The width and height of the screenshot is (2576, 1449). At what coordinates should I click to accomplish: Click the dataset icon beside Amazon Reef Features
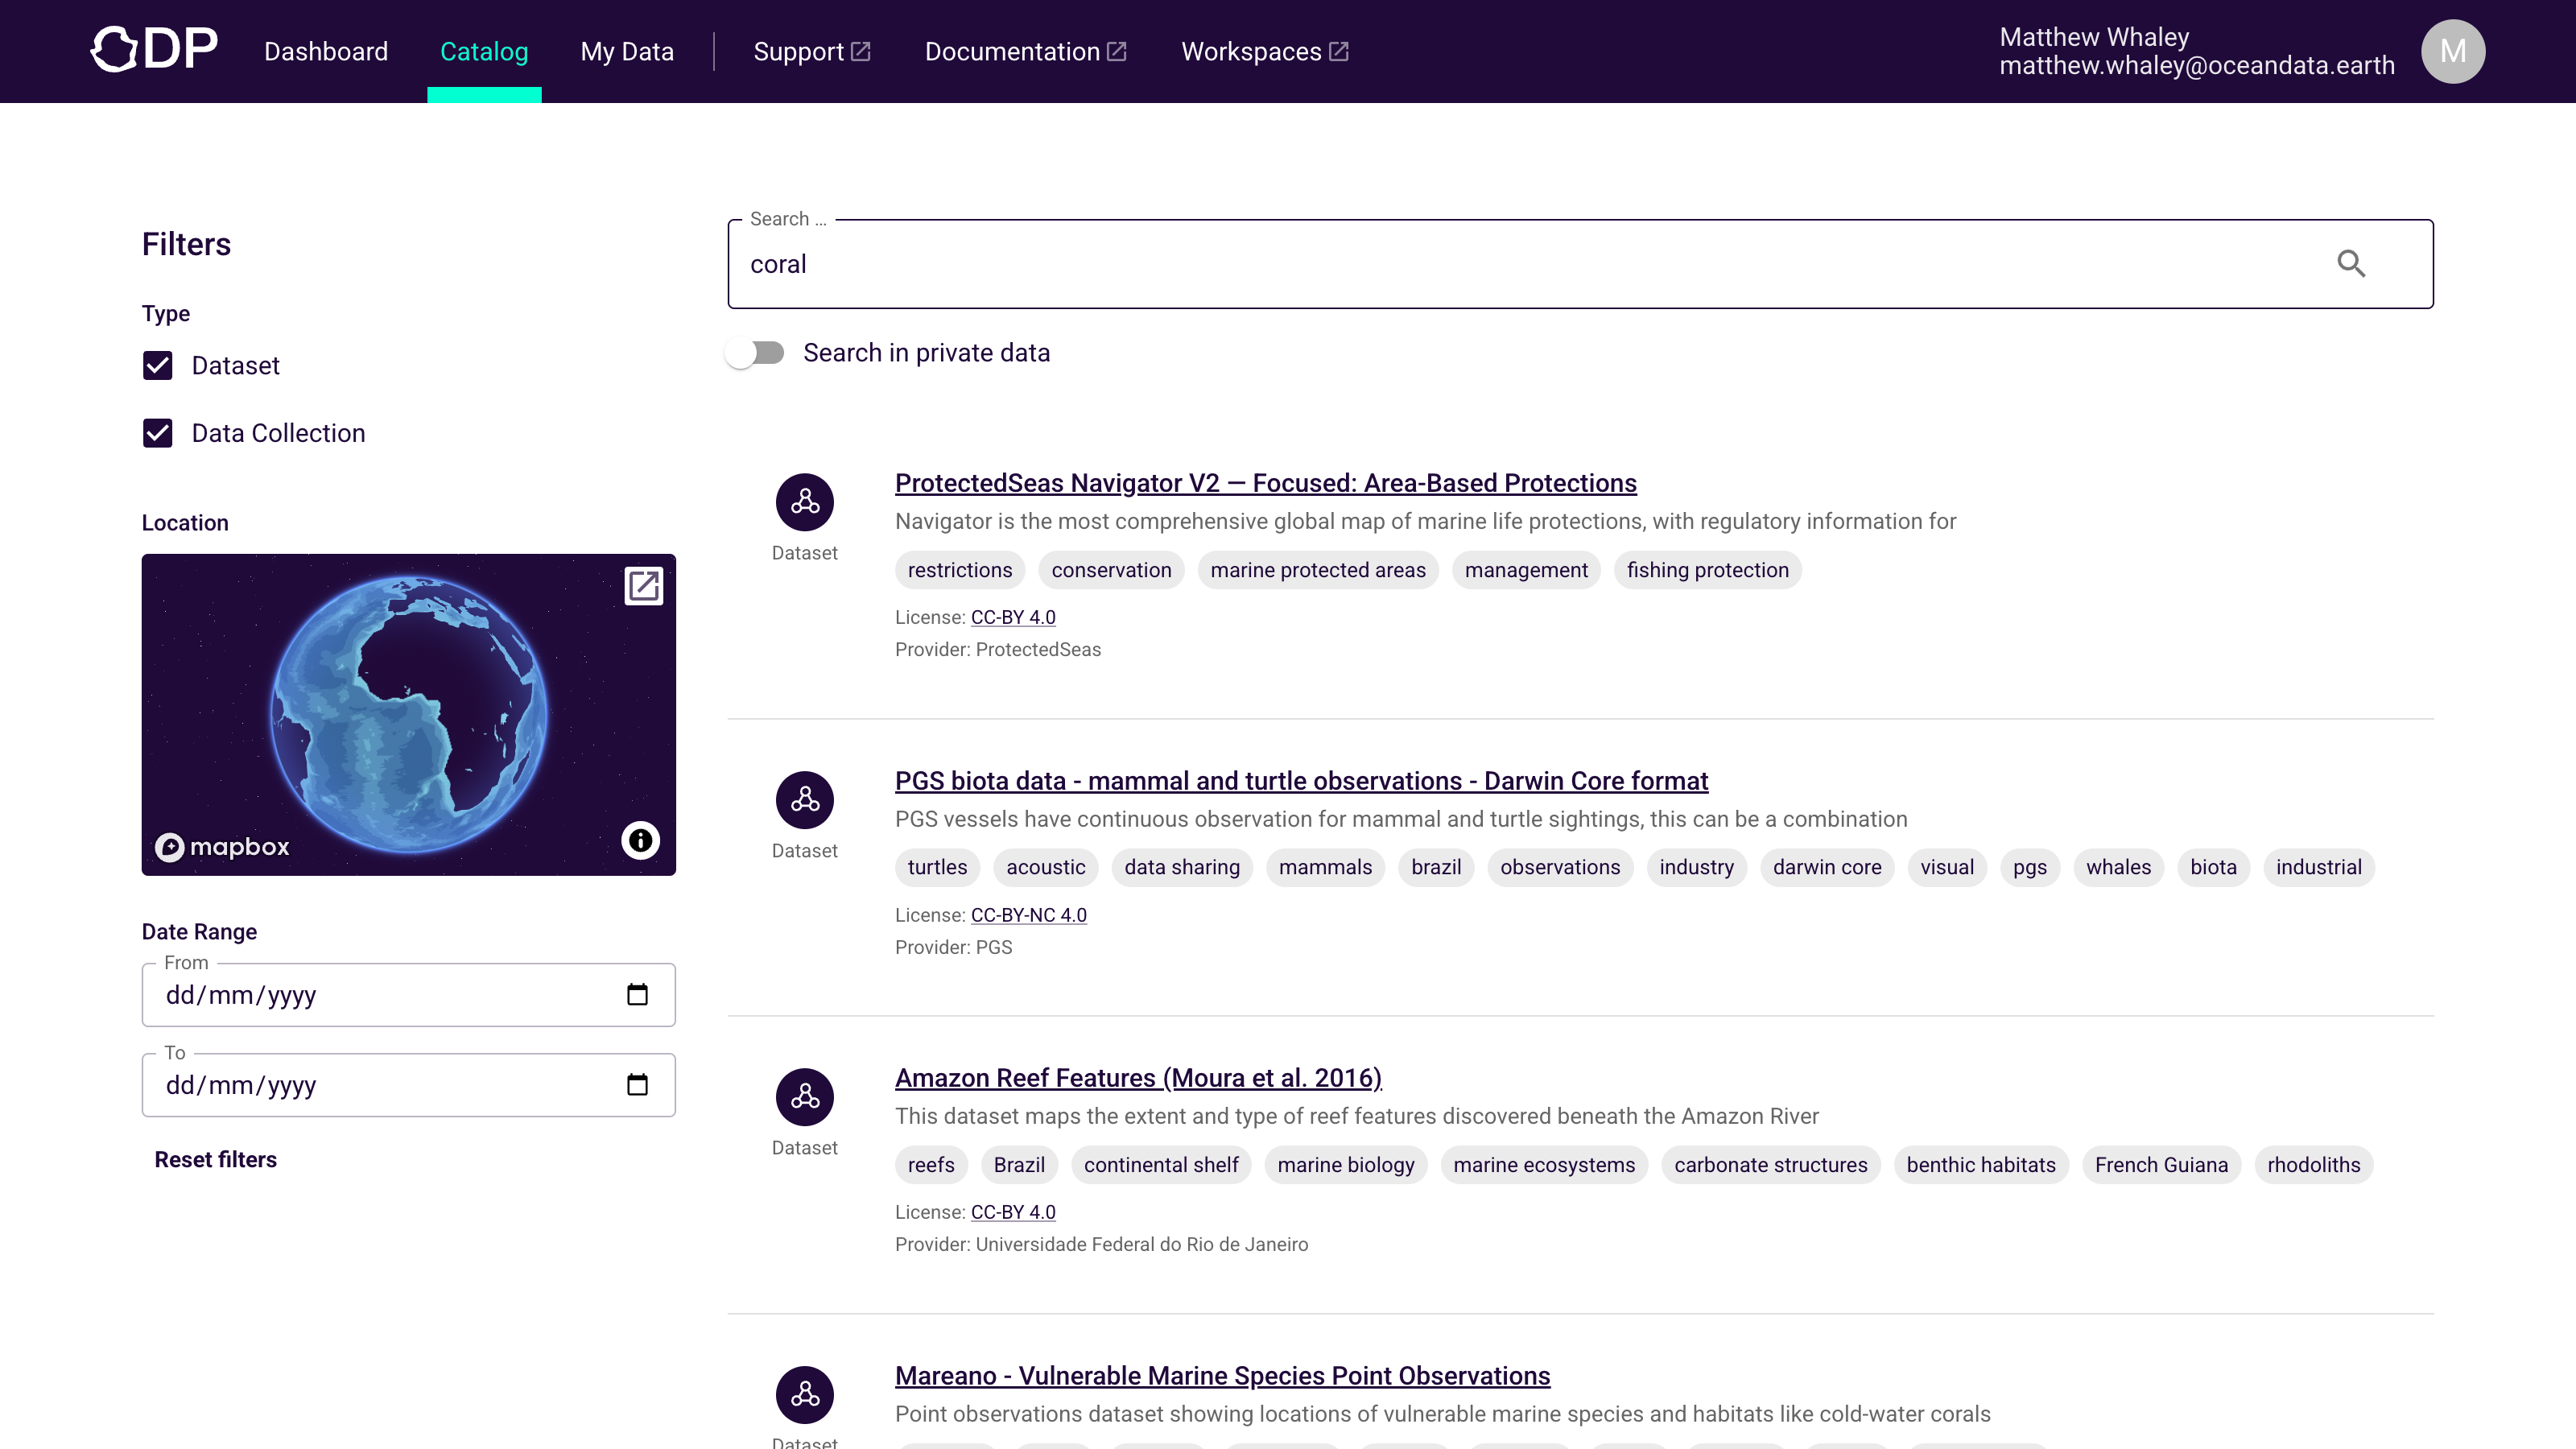805,1098
